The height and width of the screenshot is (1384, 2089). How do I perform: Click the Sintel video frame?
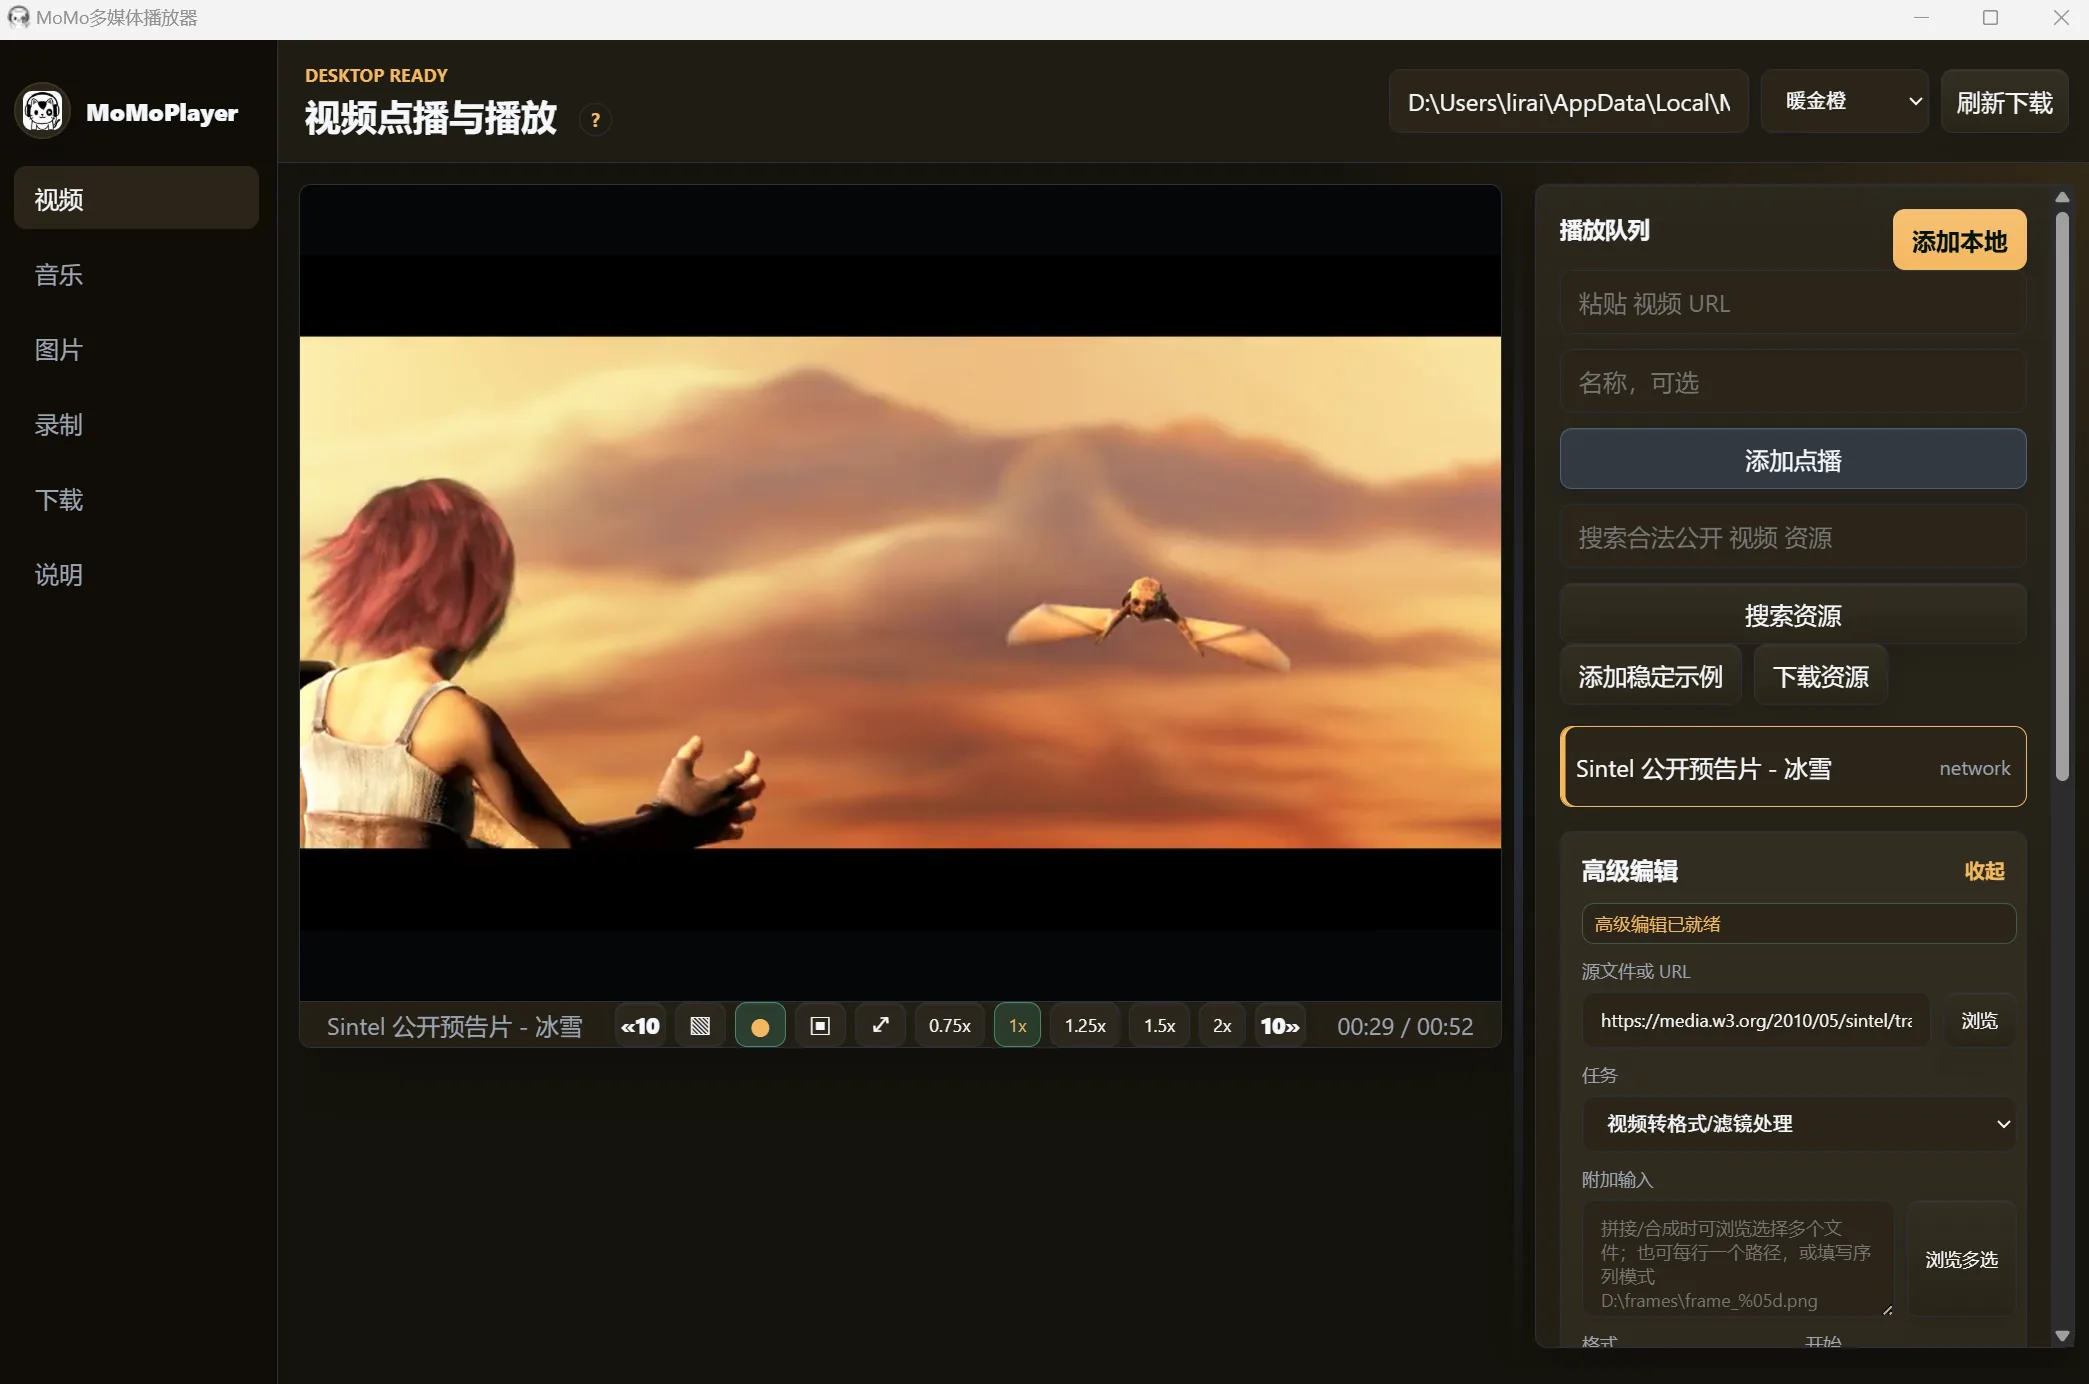click(x=900, y=592)
